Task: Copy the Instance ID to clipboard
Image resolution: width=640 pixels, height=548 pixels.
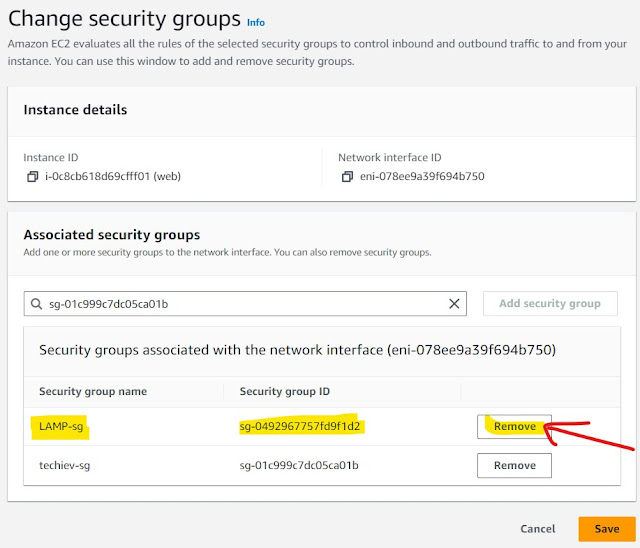Action: [x=33, y=177]
